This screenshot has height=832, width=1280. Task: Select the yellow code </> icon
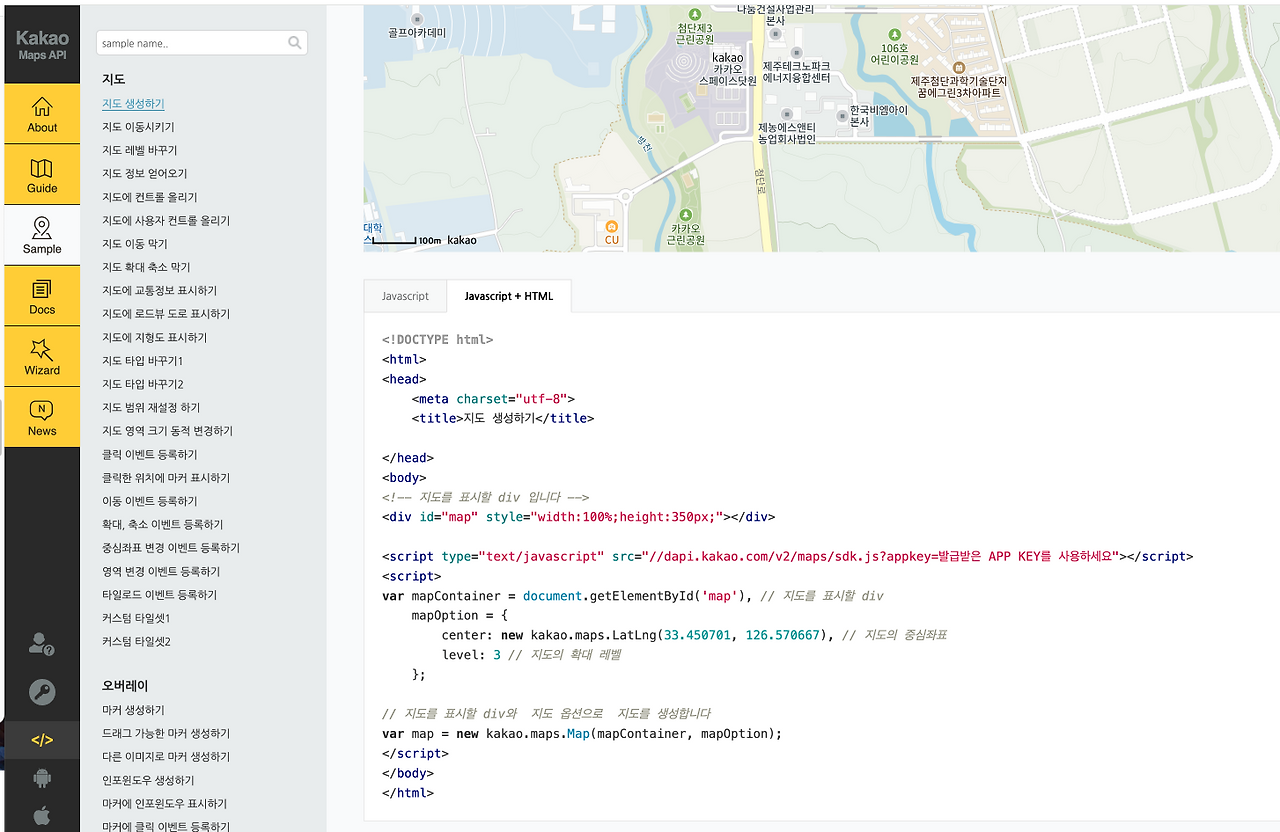(x=41, y=740)
